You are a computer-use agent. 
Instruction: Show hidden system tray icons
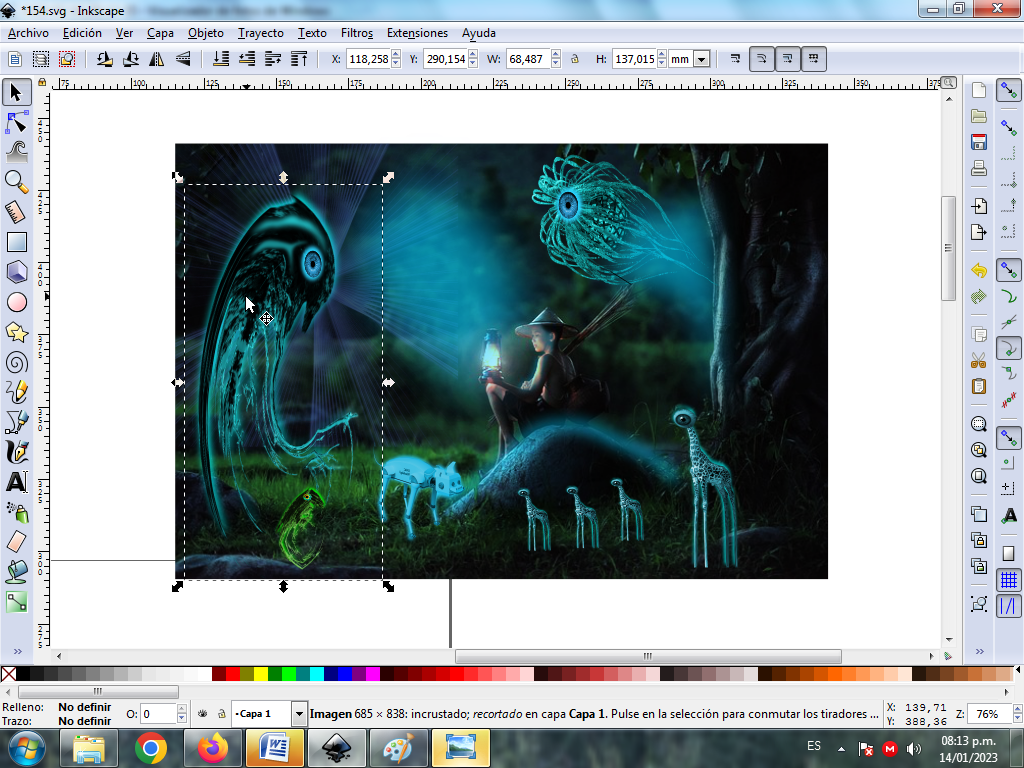tap(842, 749)
